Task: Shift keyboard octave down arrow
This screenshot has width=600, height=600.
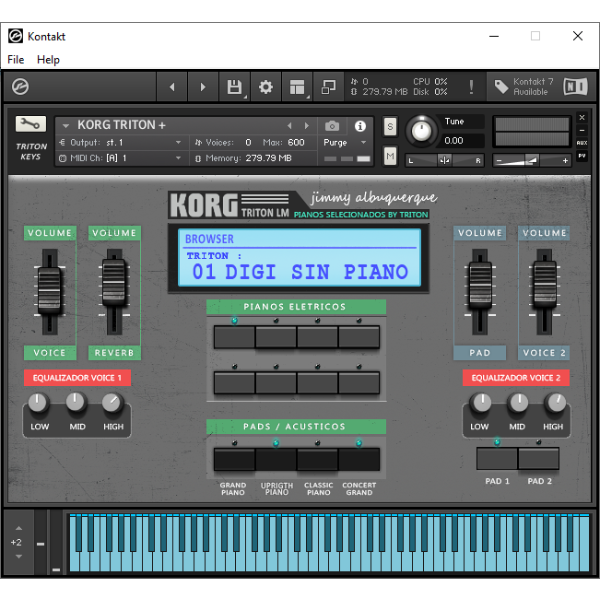Action: pyautogui.click(x=19, y=556)
